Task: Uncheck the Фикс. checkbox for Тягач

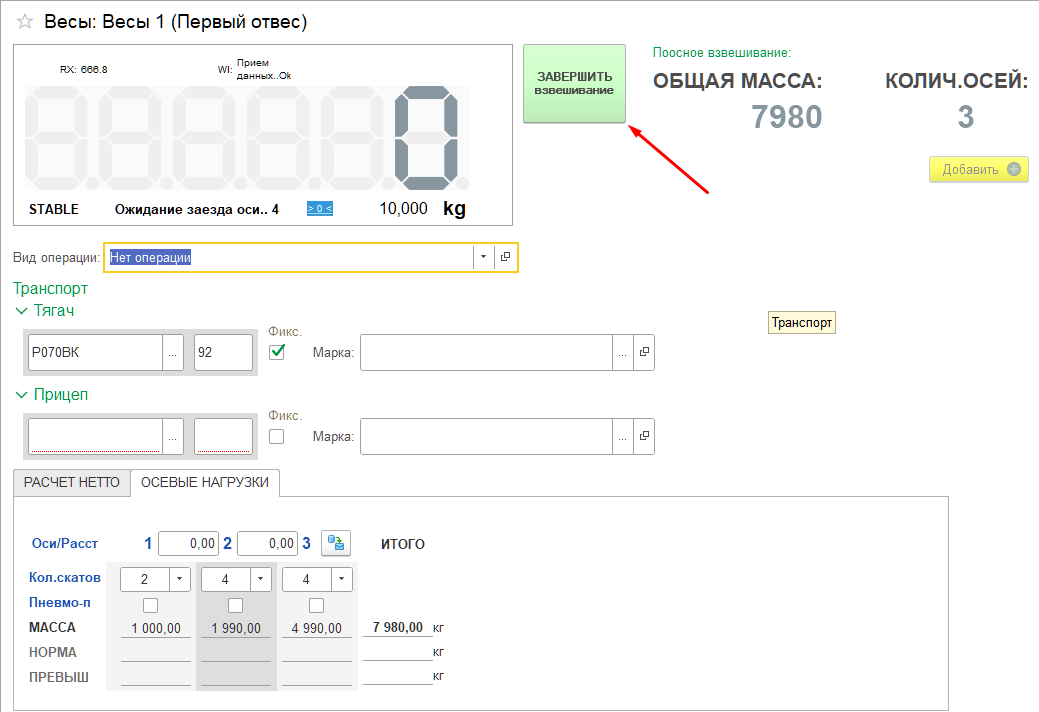Action: 277,352
